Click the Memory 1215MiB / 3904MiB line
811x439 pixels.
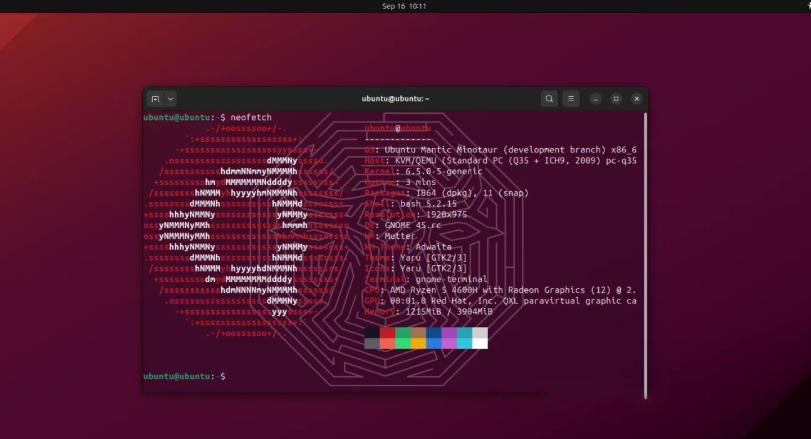point(428,312)
